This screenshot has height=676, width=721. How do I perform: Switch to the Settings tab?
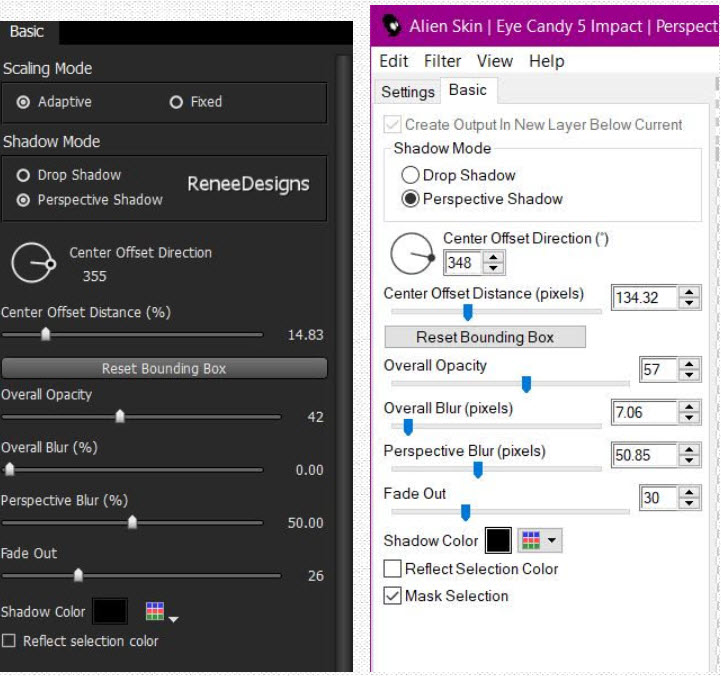[x=408, y=92]
